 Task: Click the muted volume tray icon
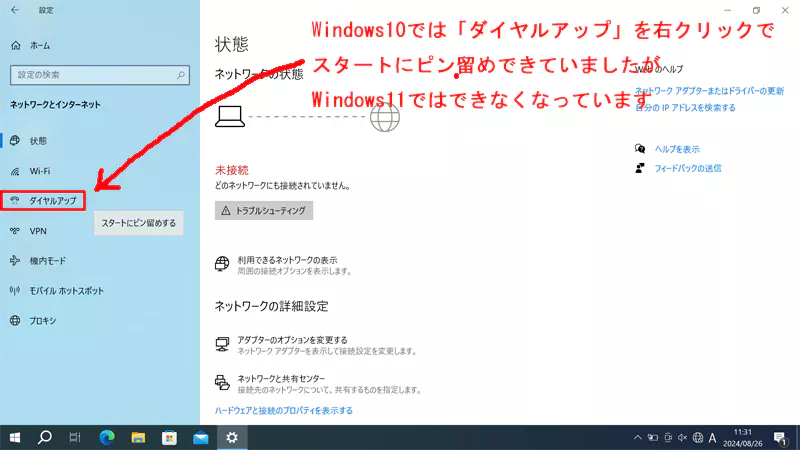(683, 438)
